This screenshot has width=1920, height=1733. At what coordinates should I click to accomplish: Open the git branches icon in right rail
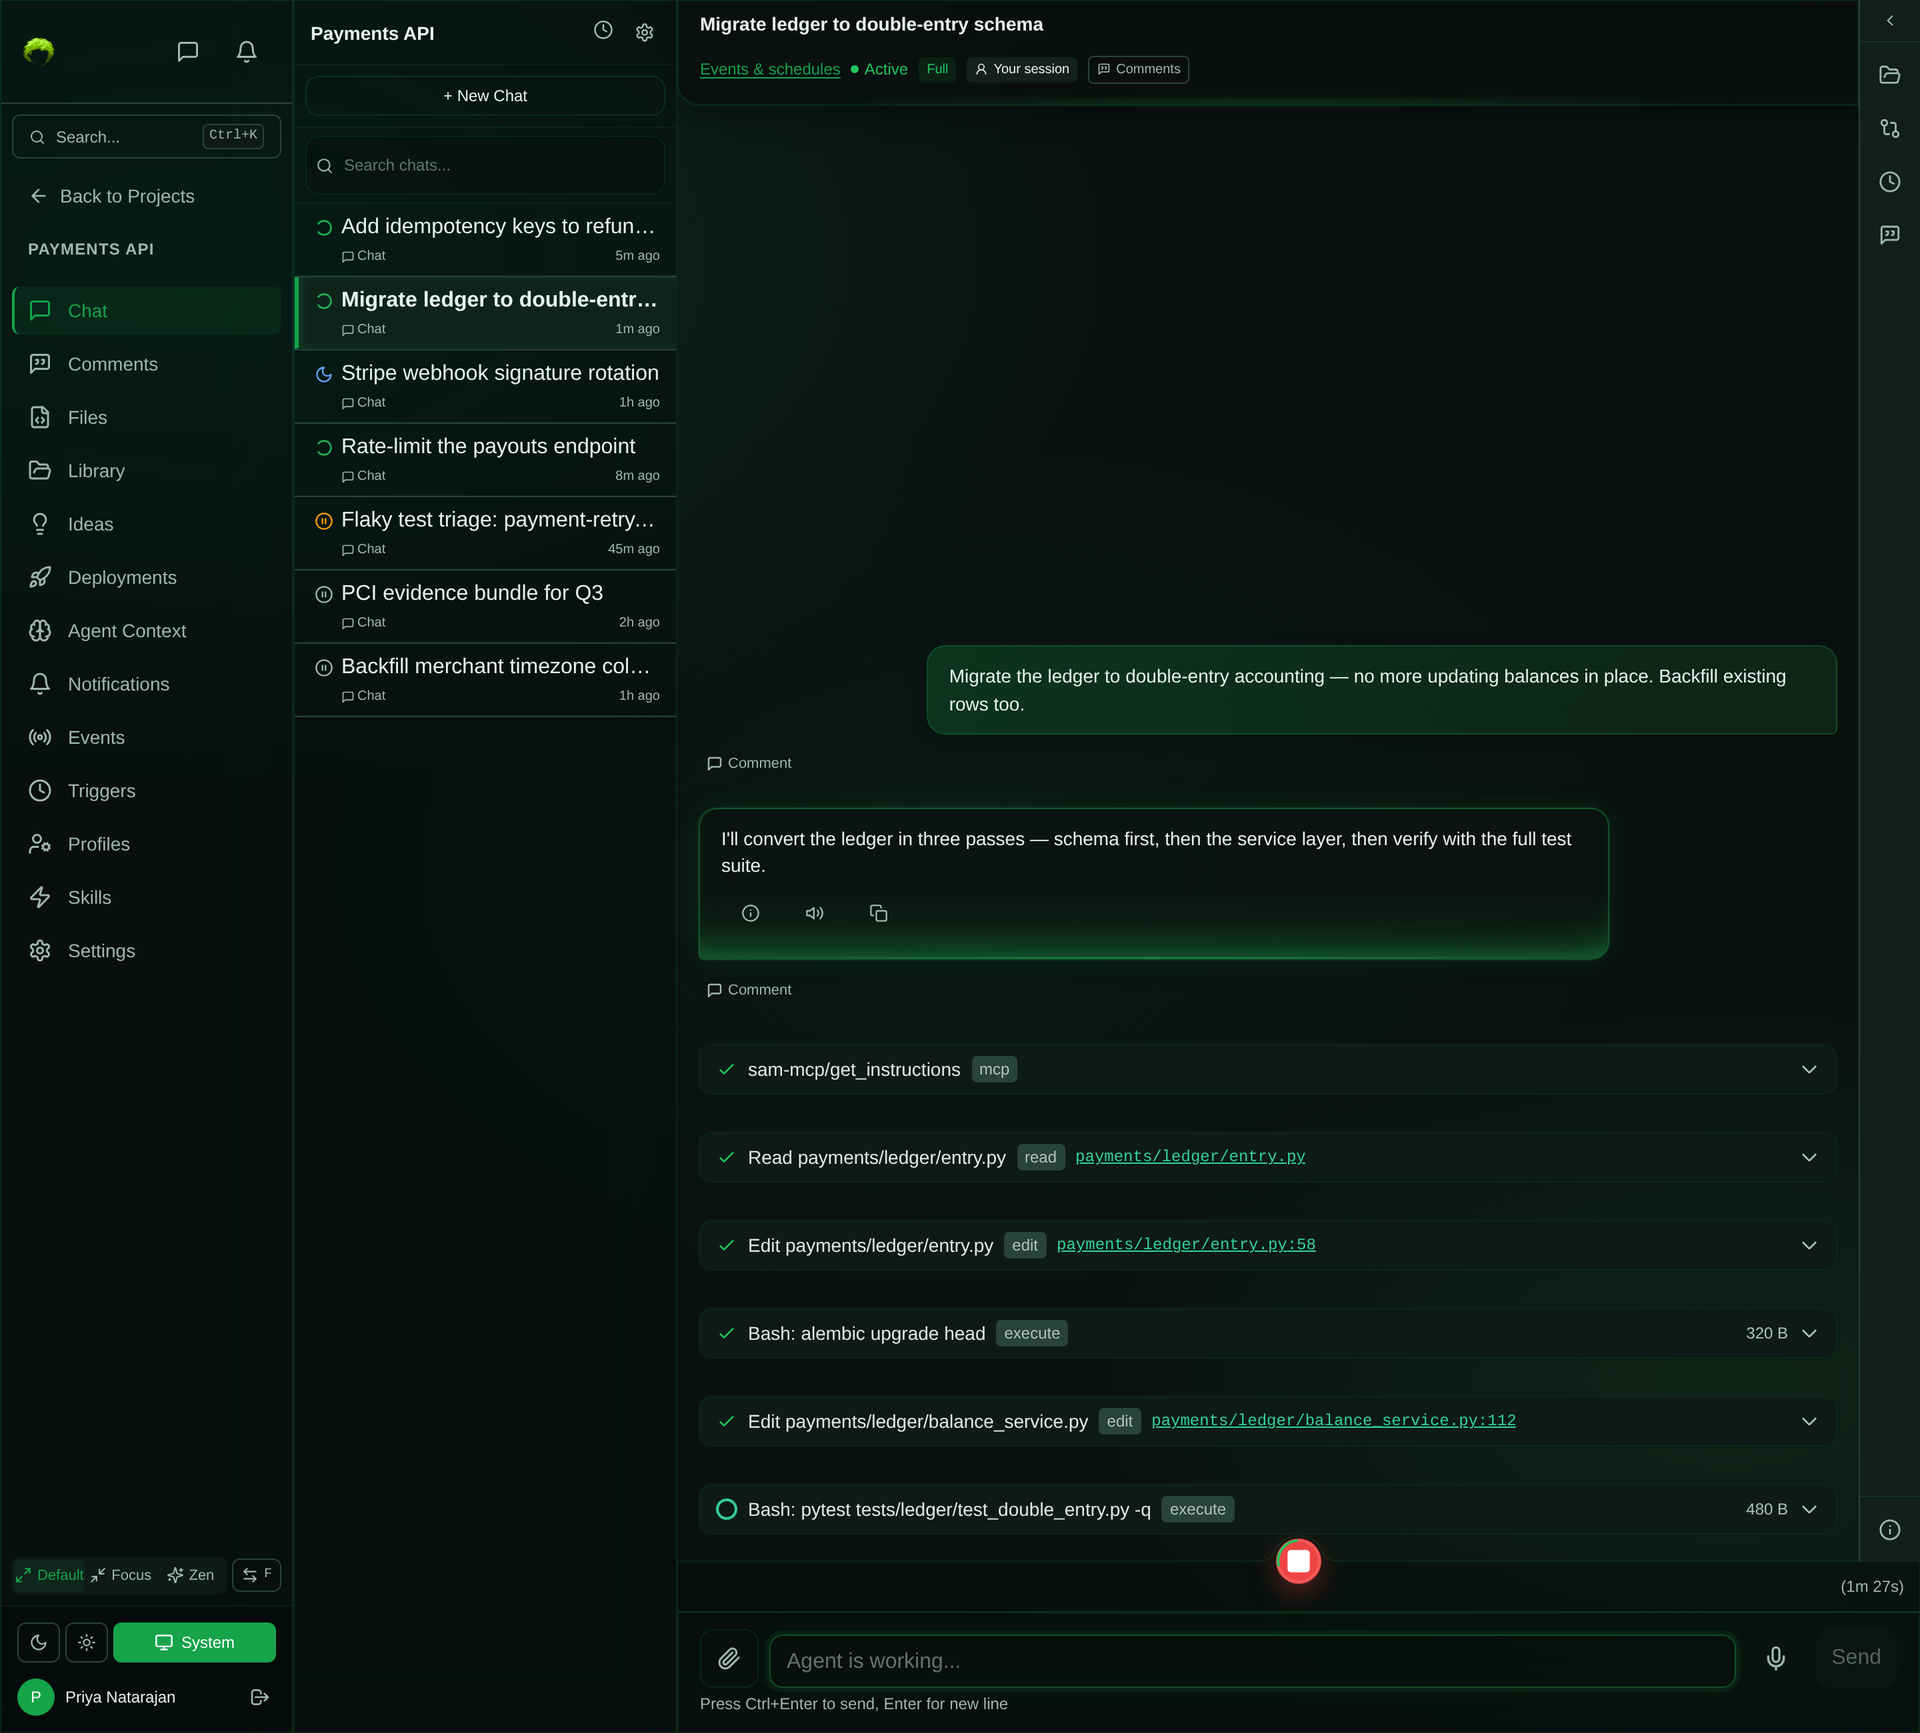click(x=1889, y=128)
